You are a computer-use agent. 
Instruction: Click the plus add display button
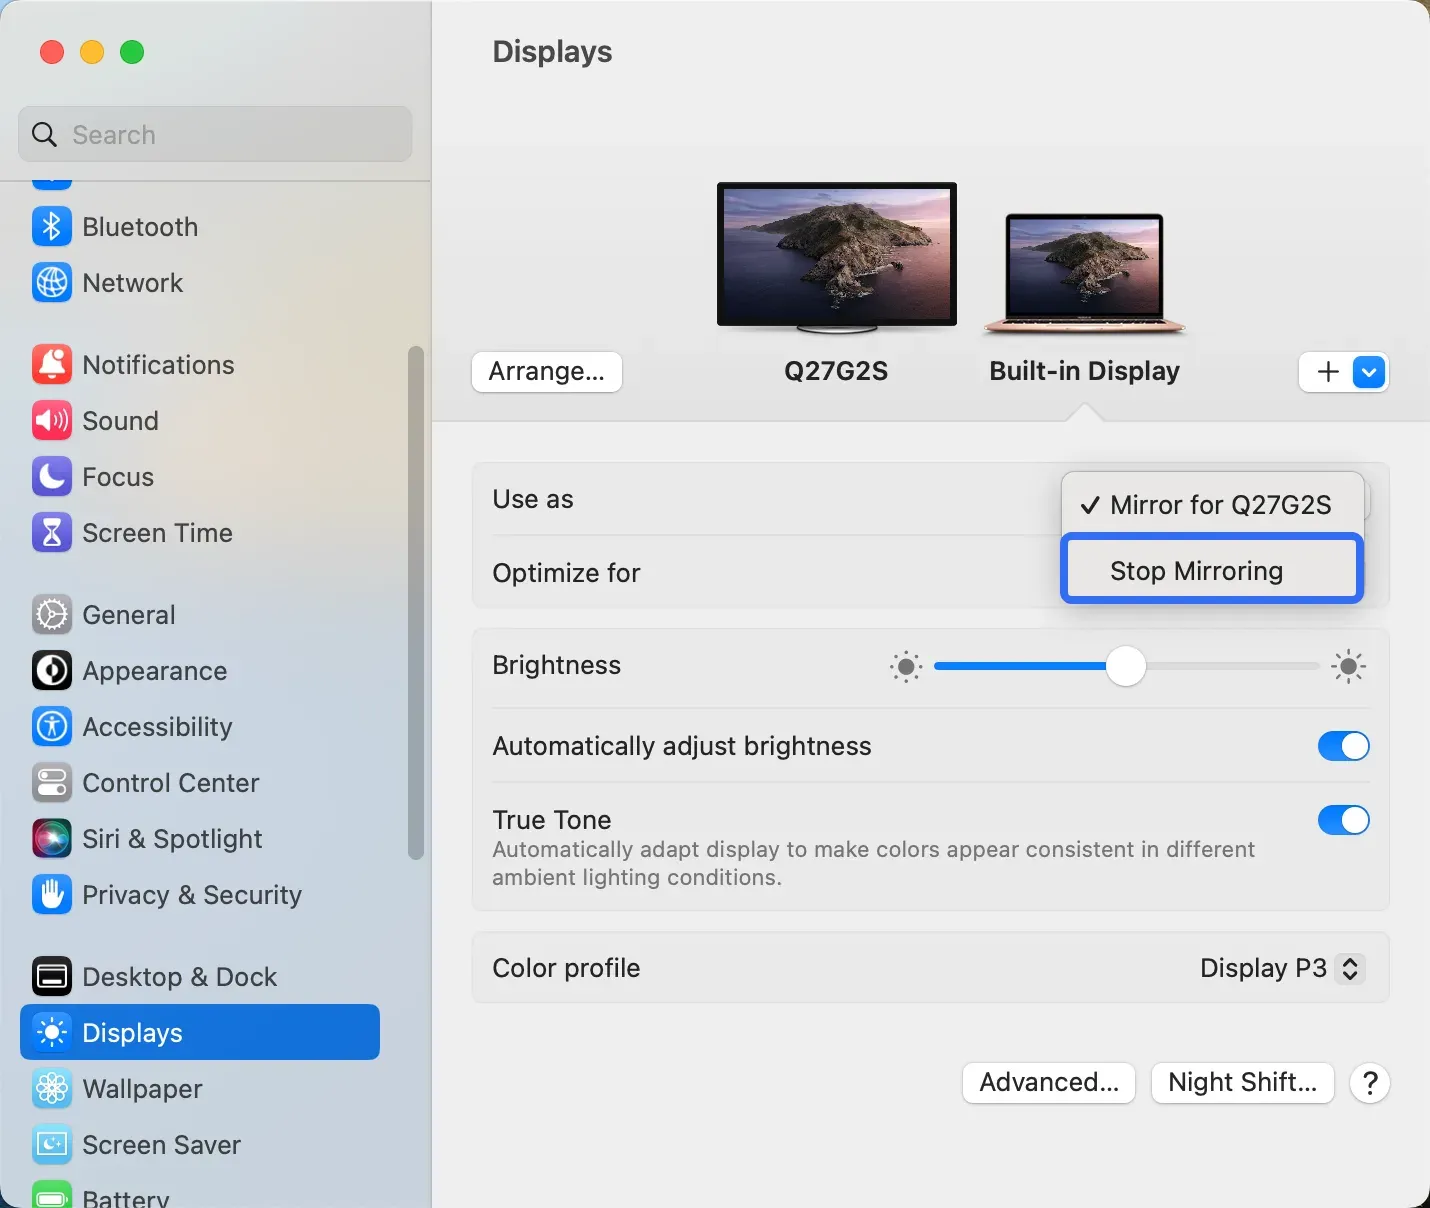click(x=1327, y=372)
